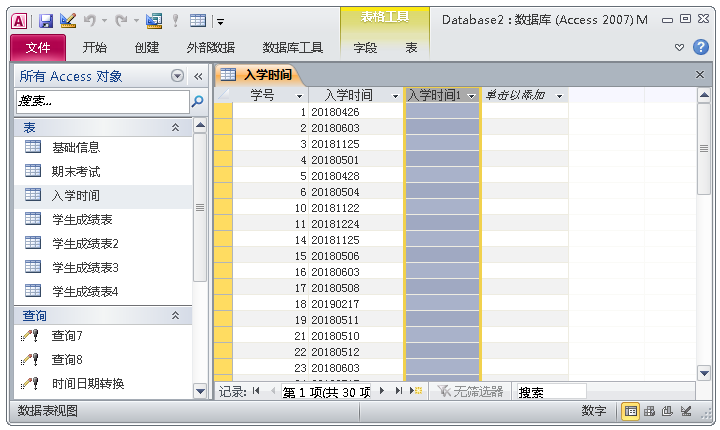The image size is (720, 430).
Task: Click the magnifier search icon in navigation pane
Action: click(x=197, y=101)
